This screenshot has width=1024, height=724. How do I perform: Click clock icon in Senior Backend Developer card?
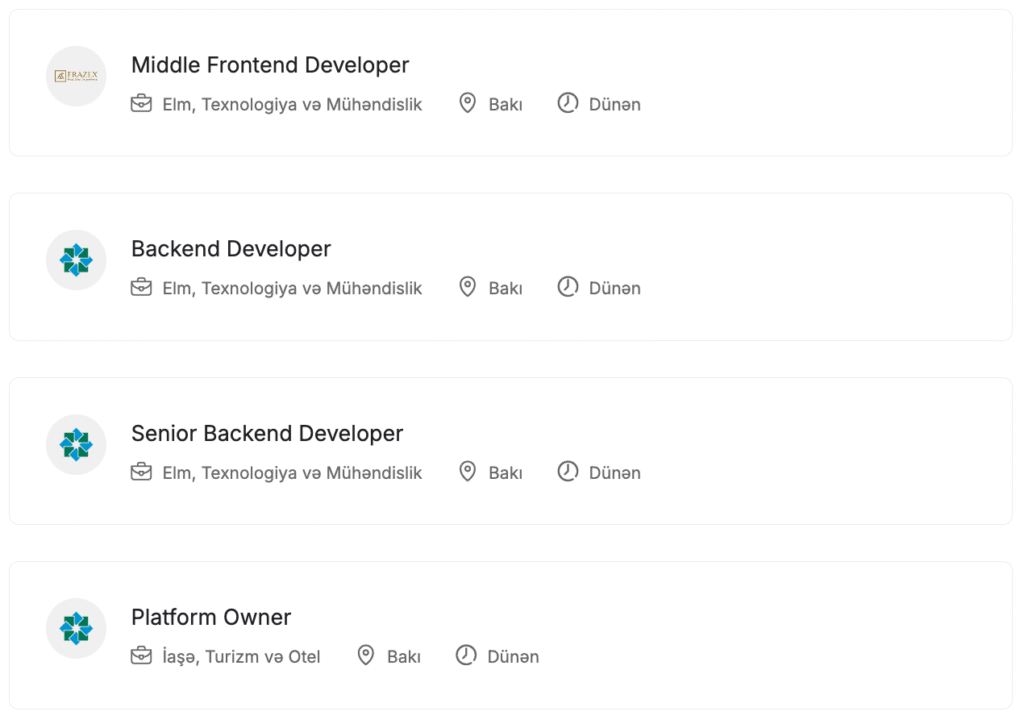(568, 471)
